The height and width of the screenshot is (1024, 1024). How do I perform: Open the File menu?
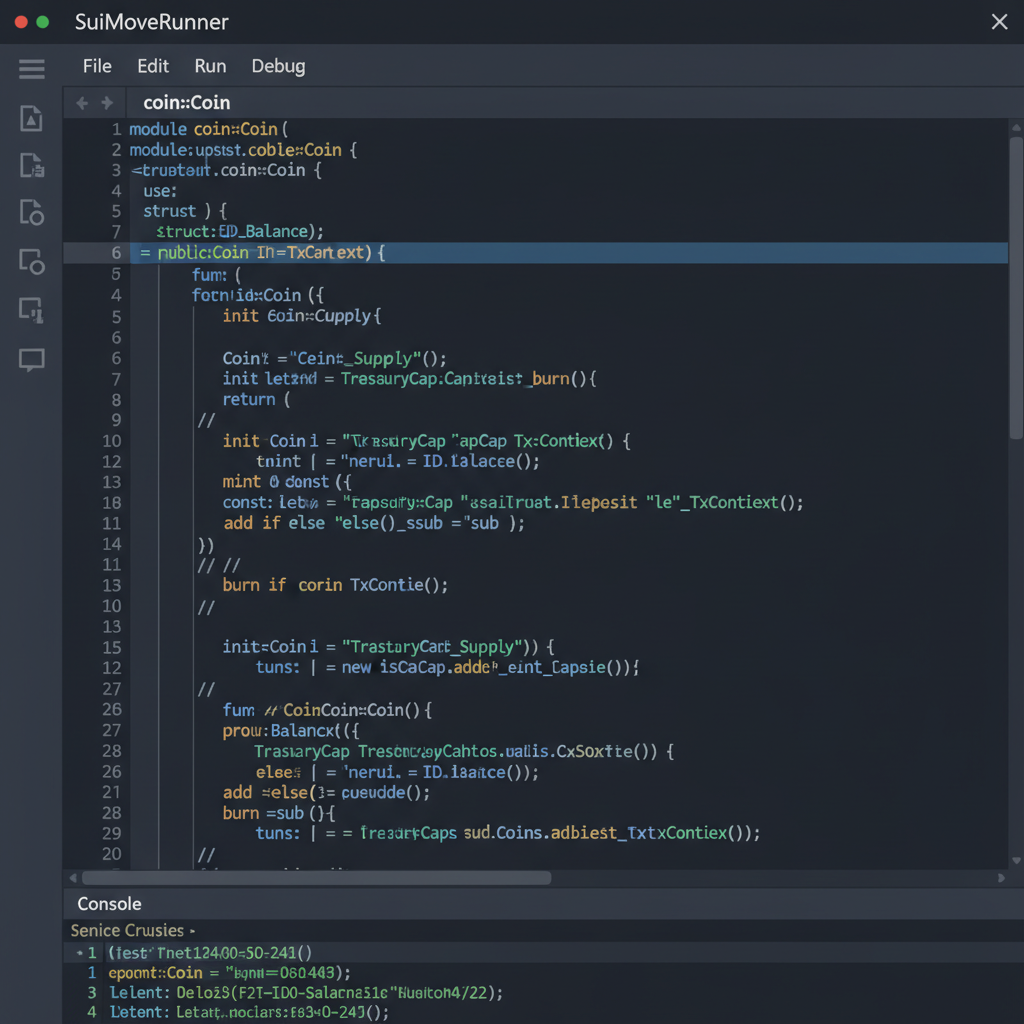pyautogui.click(x=96, y=66)
